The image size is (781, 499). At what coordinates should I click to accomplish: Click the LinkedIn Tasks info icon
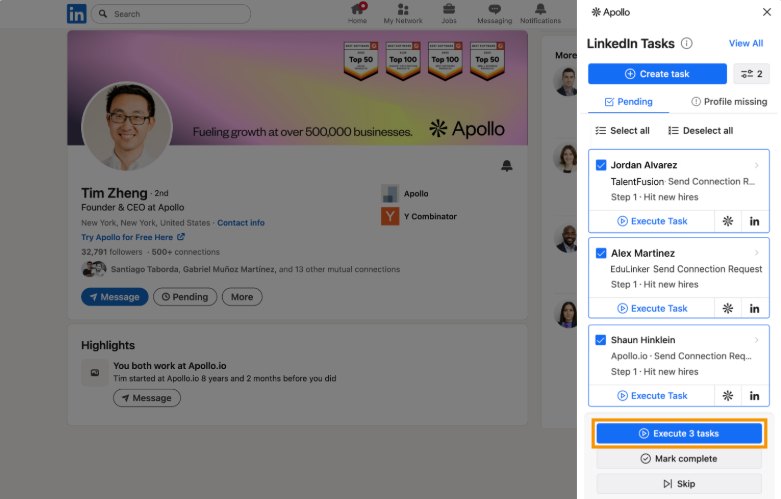point(686,43)
